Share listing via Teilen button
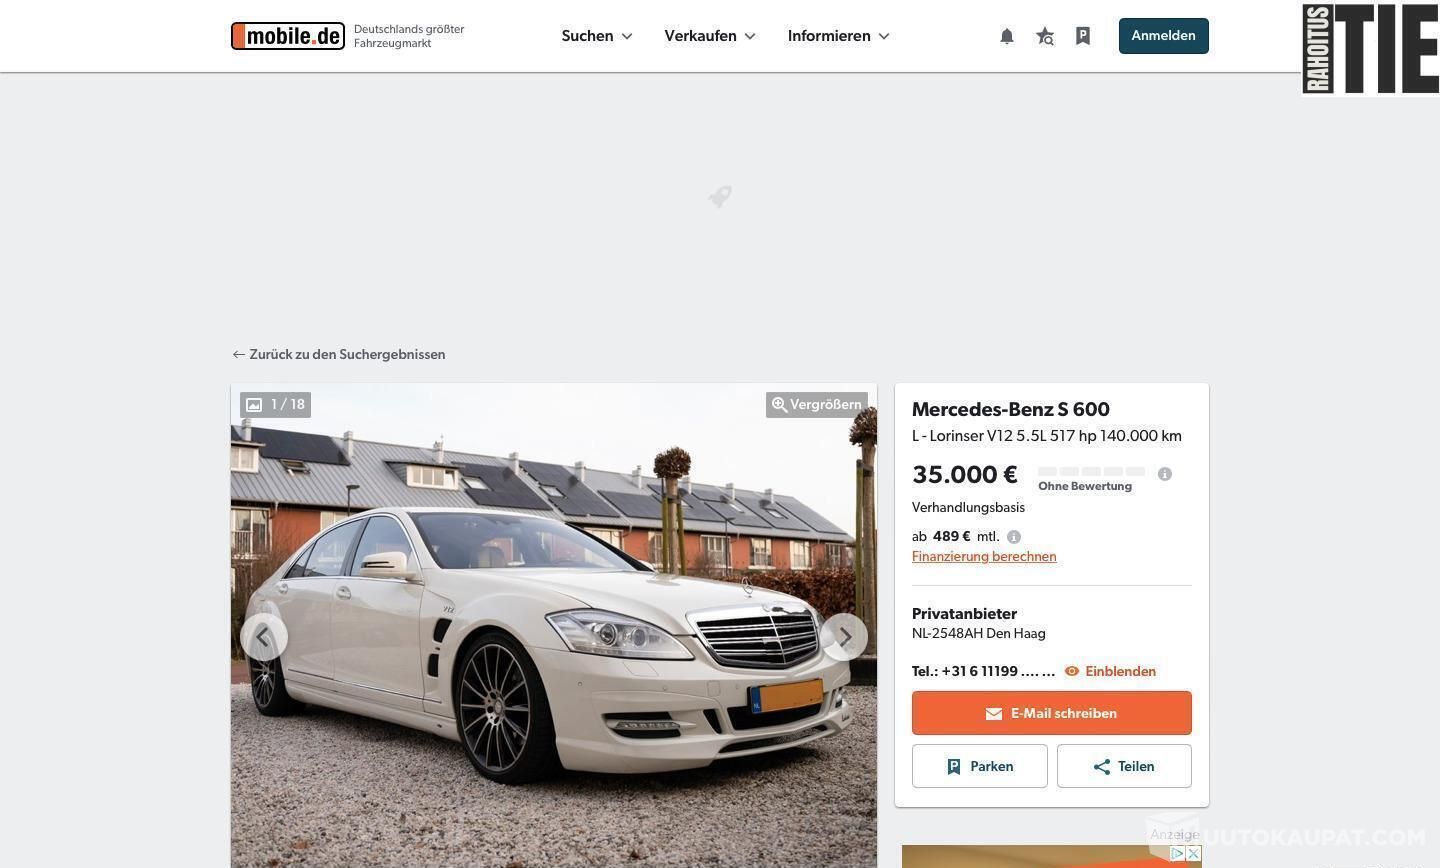This screenshot has width=1440, height=868. click(1124, 766)
